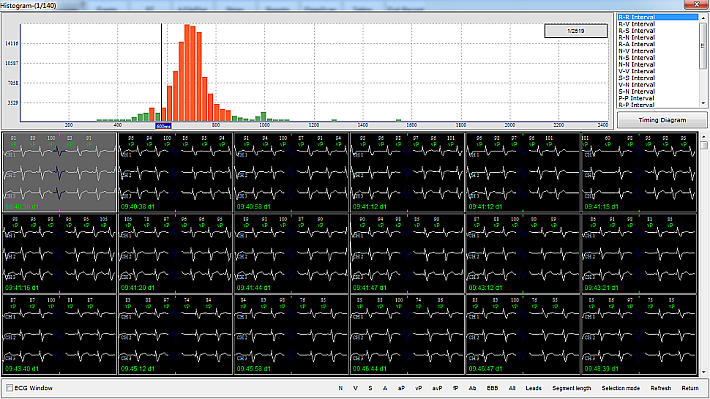Select ECG strip at 09:43:21 d1
This screenshot has width=710, height=399.
pyautogui.click(x=639, y=254)
